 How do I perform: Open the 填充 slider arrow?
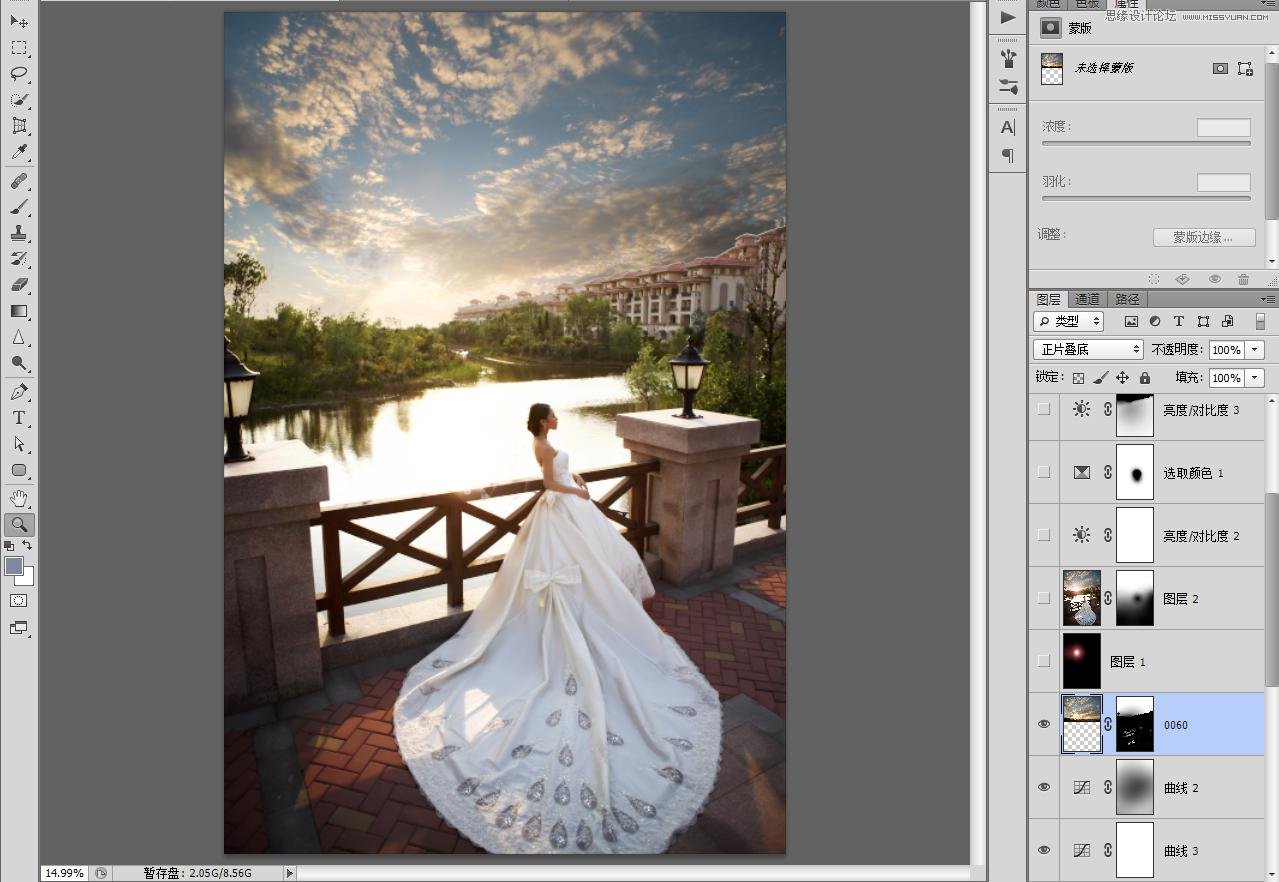(1255, 378)
